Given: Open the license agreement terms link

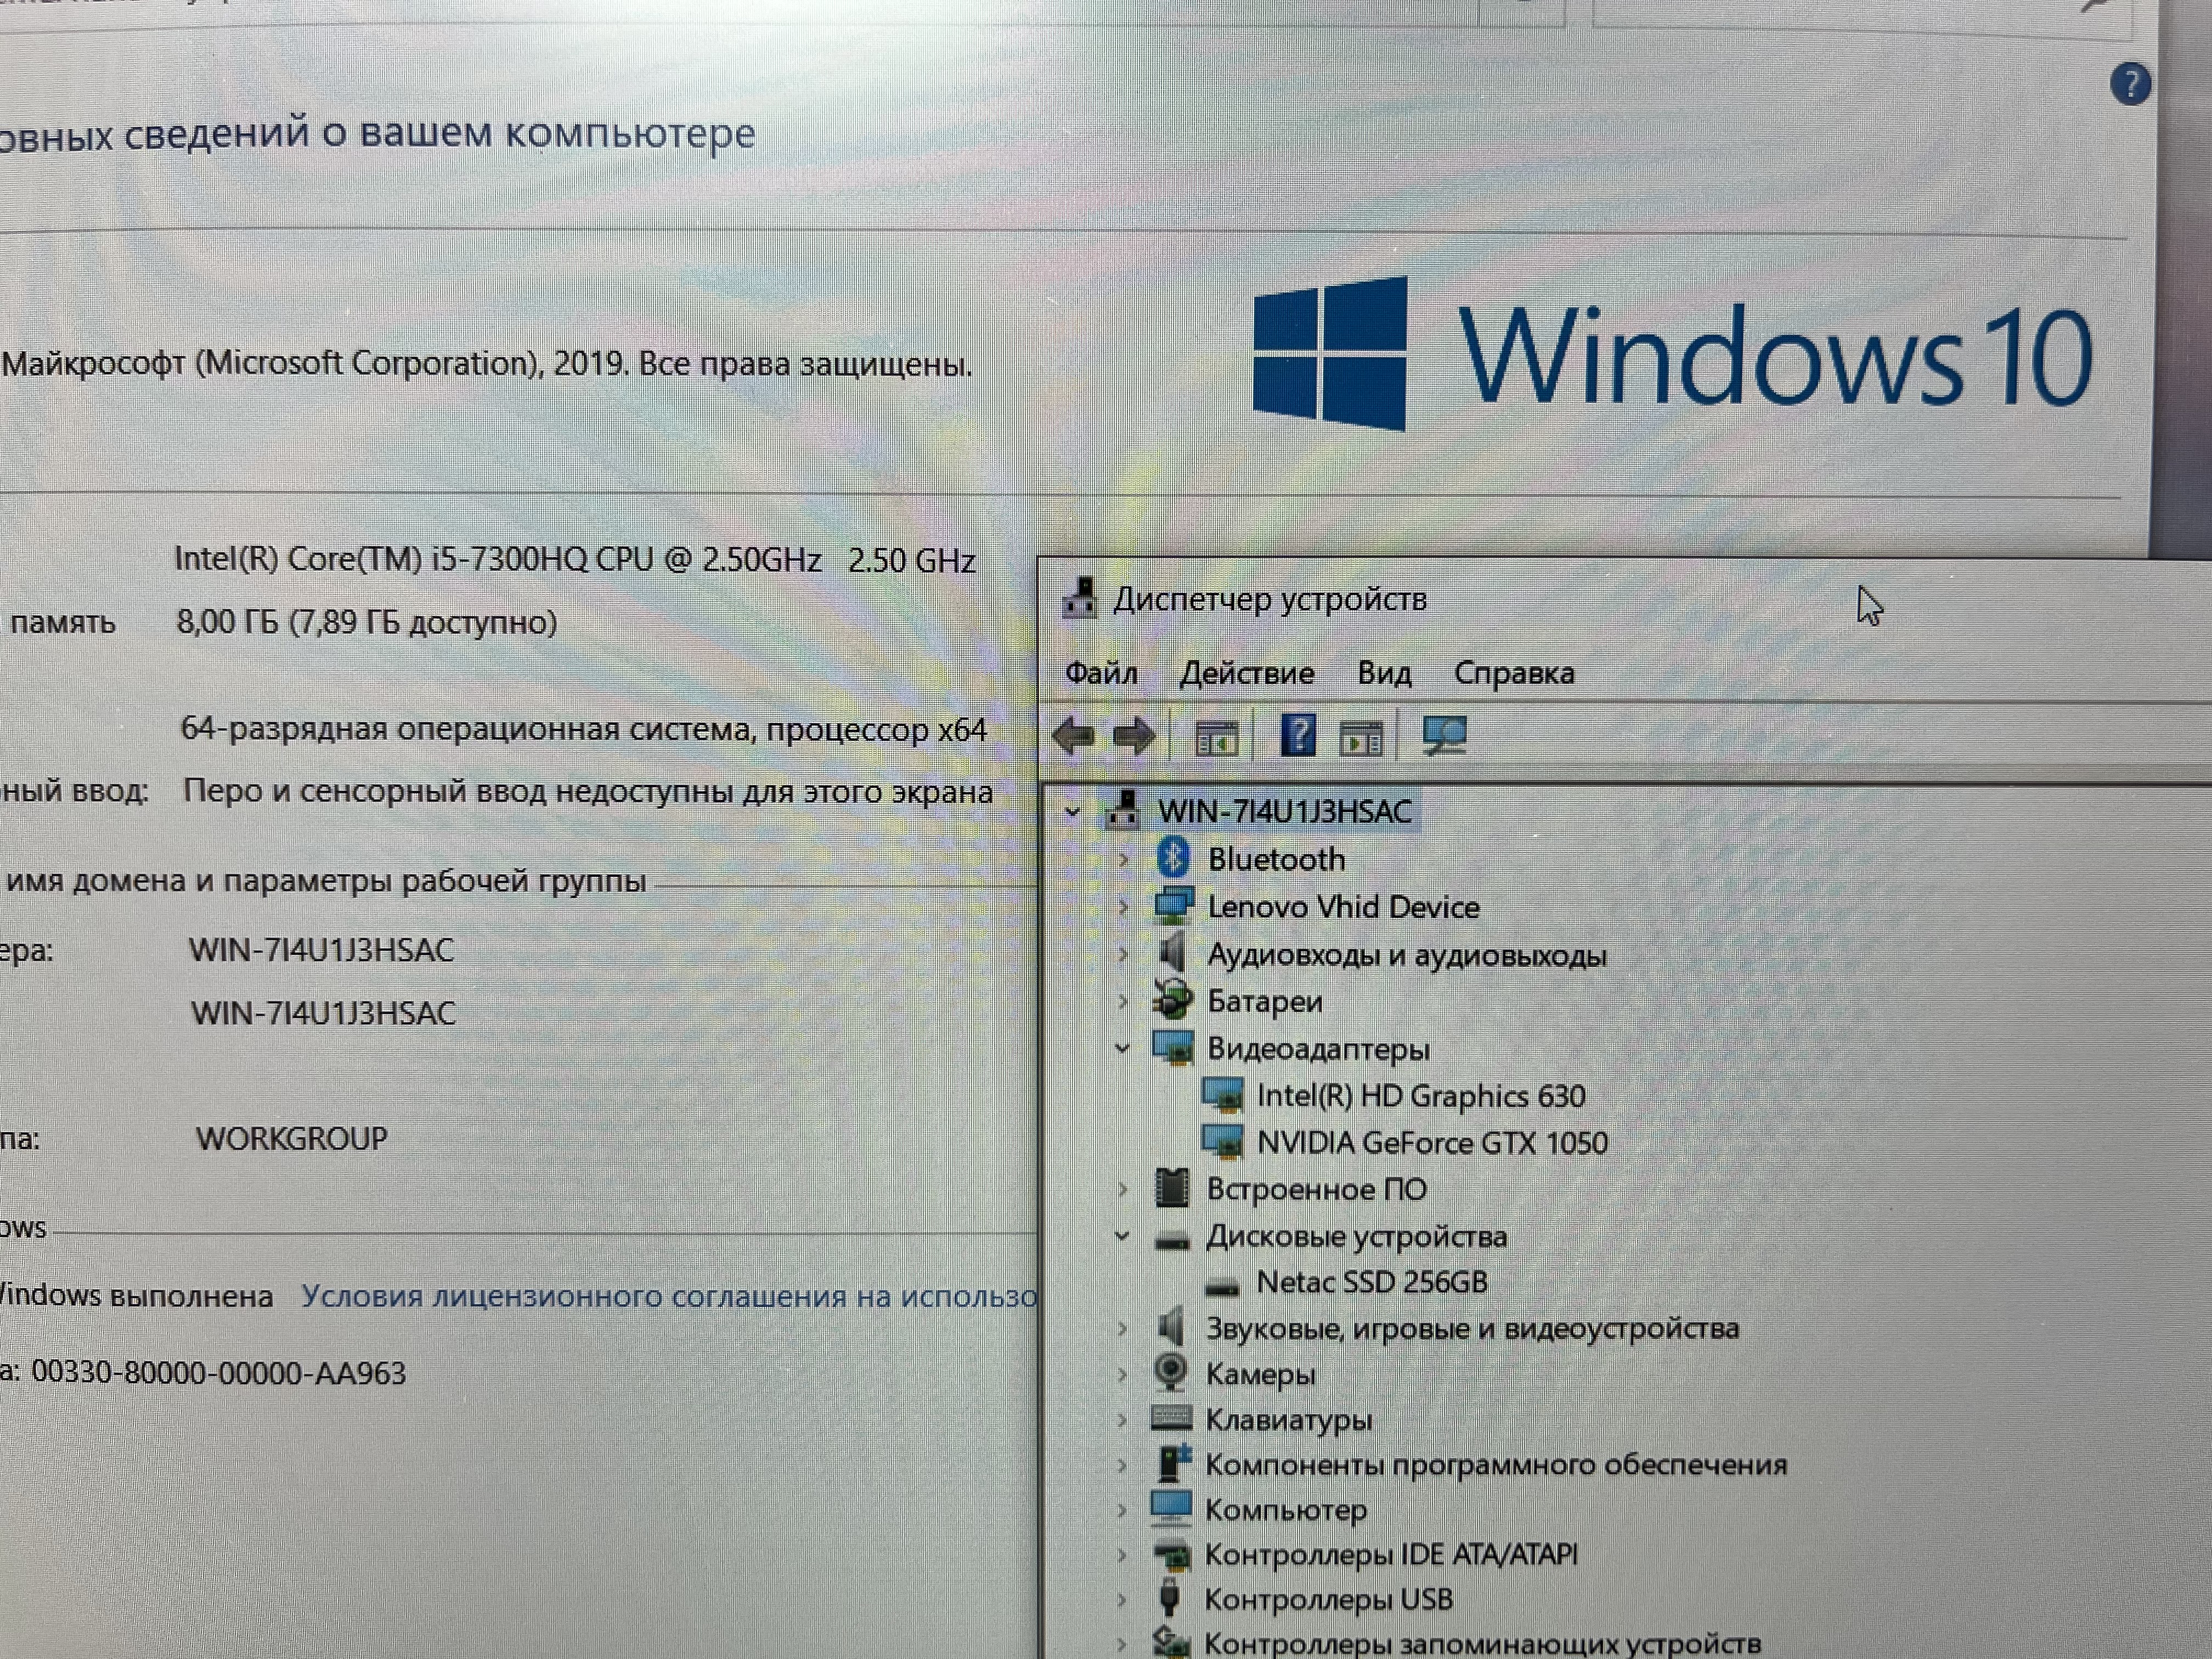Looking at the screenshot, I should point(668,1296).
